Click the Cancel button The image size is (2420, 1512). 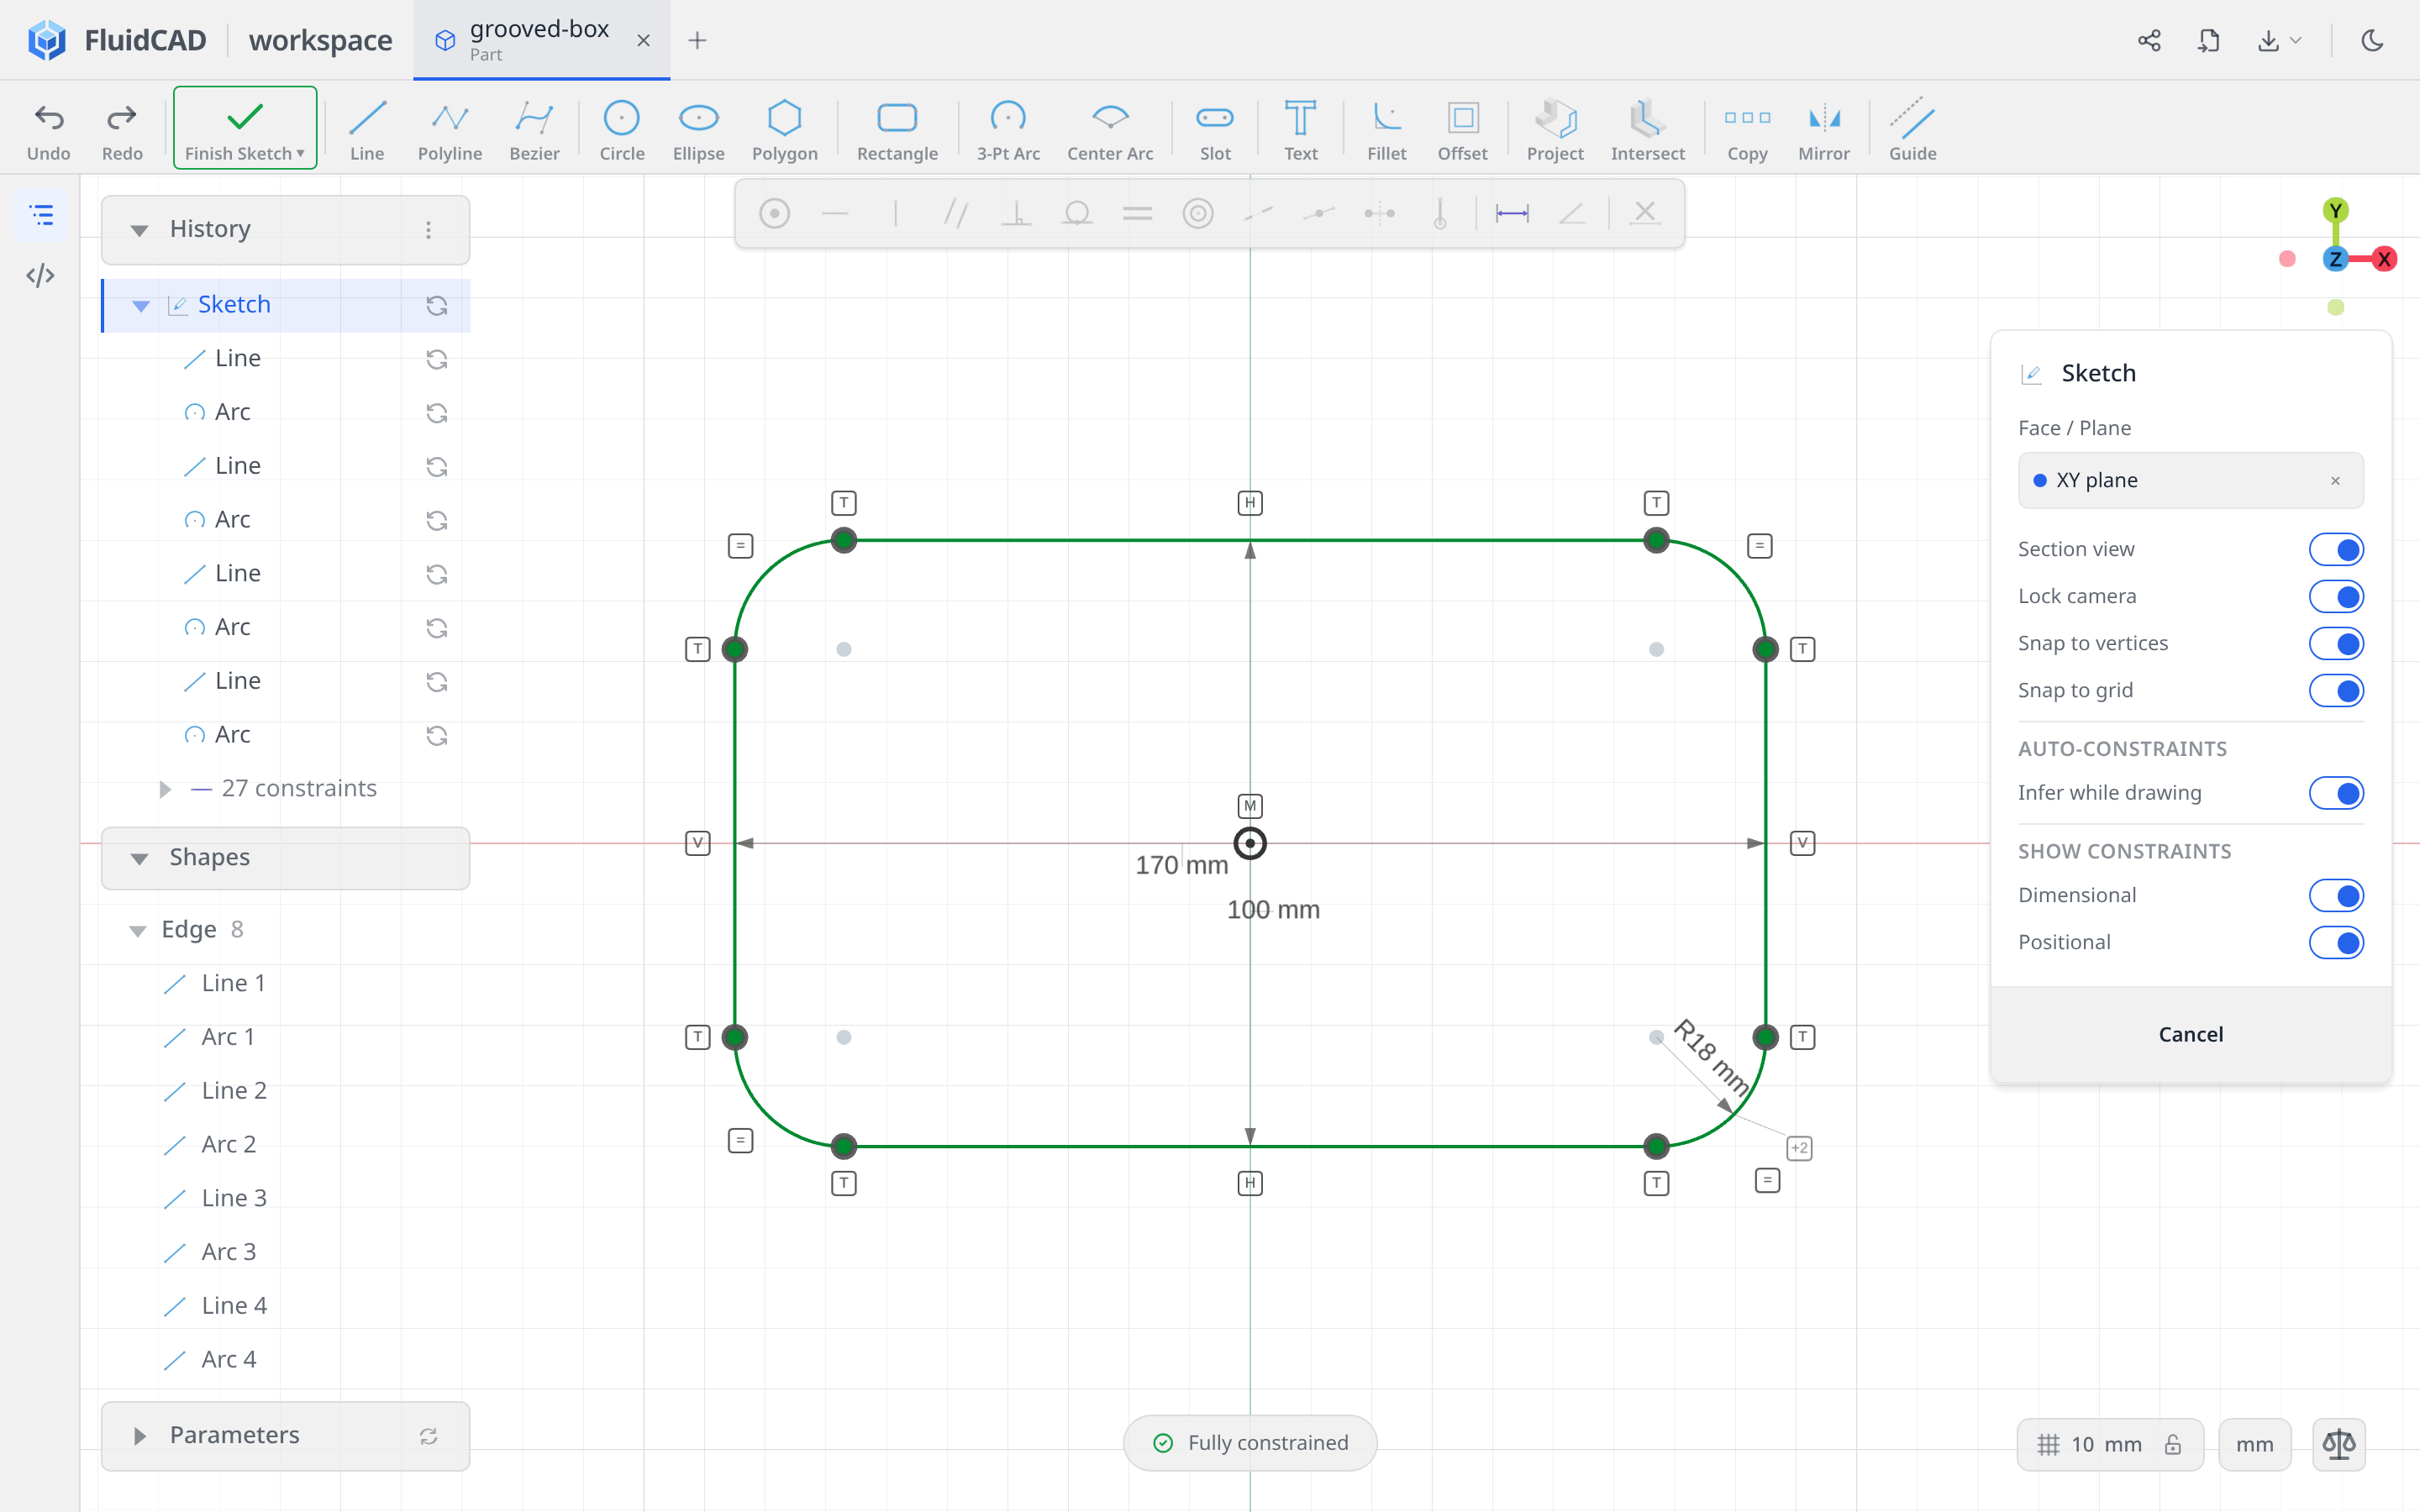2190,1034
